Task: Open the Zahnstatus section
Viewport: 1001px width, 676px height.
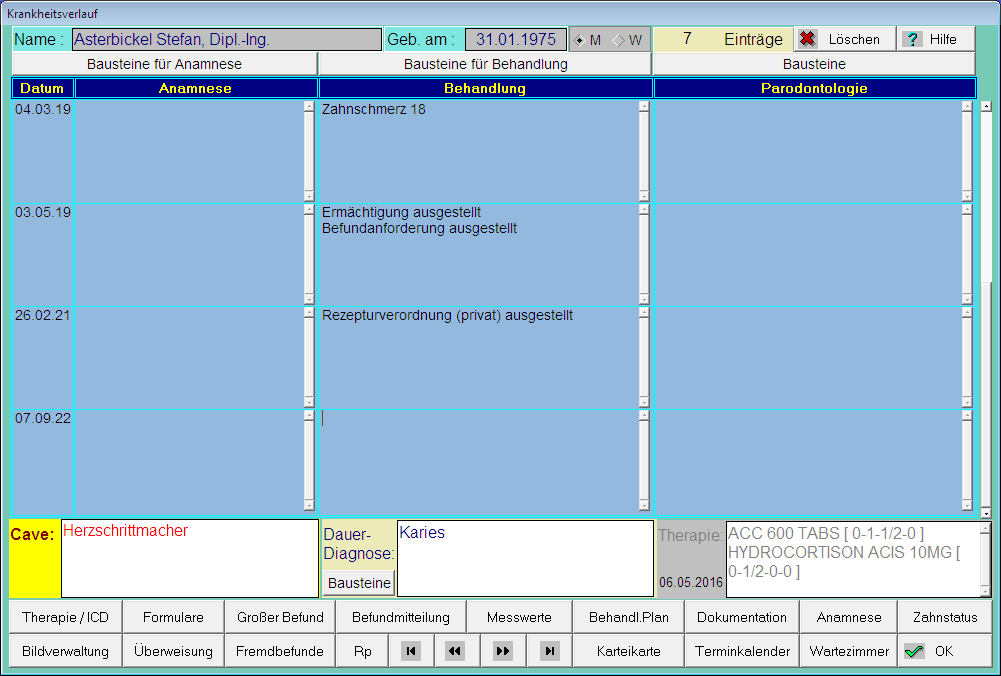Action: [944, 617]
